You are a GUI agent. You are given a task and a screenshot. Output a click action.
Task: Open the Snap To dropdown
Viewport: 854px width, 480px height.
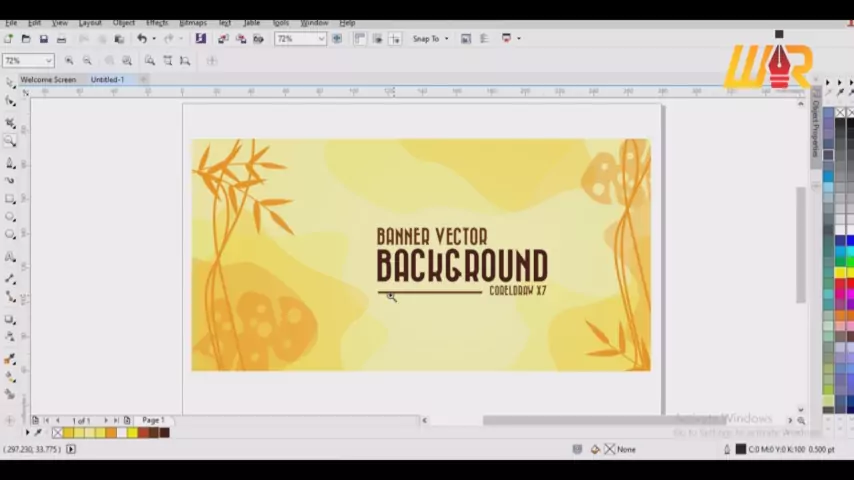pos(430,39)
